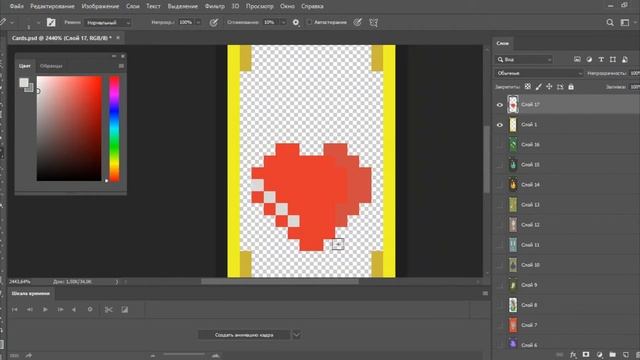640x360 pixels.
Task: Click Создать анимацию кадра button
Action: 244,335
